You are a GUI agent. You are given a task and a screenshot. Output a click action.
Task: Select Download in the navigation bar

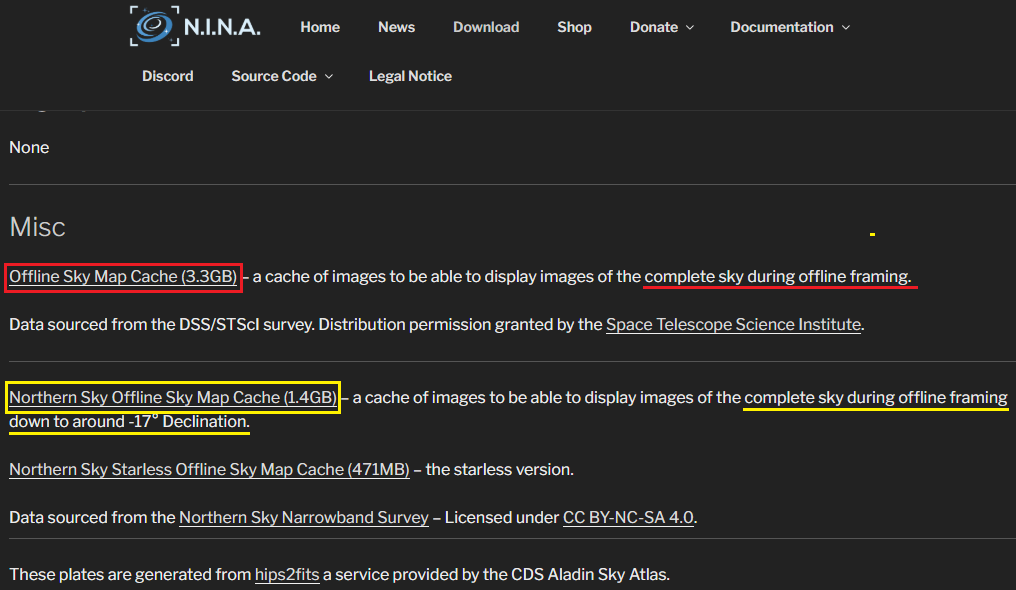point(486,27)
